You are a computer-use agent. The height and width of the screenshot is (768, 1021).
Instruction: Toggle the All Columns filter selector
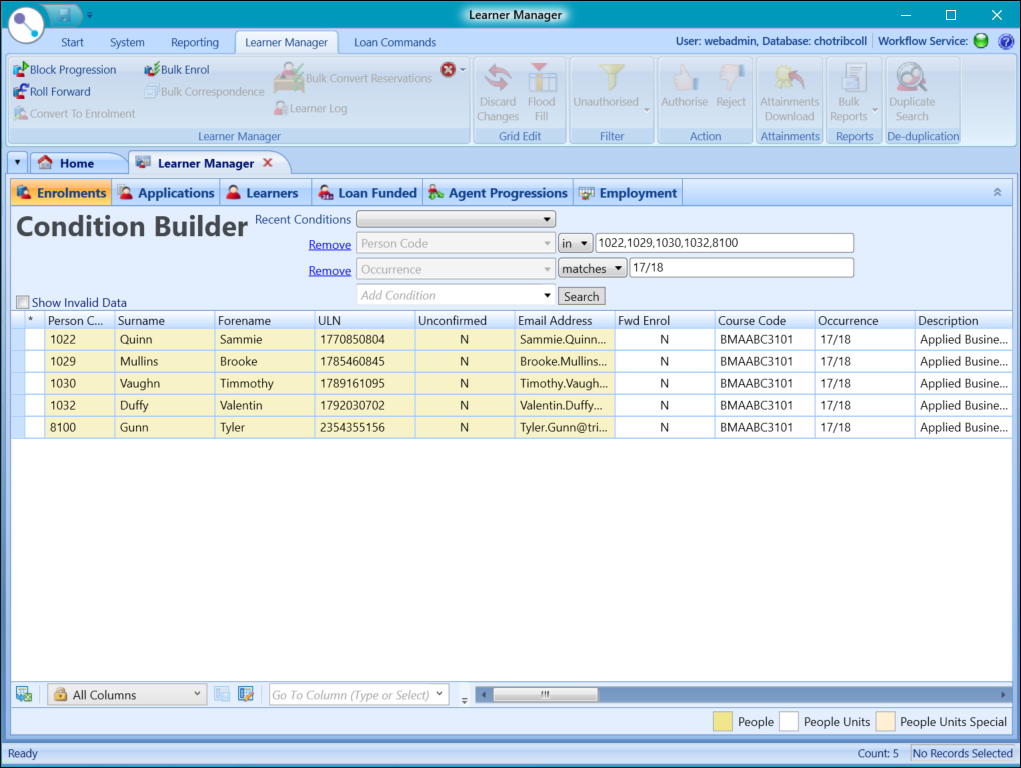(x=126, y=693)
